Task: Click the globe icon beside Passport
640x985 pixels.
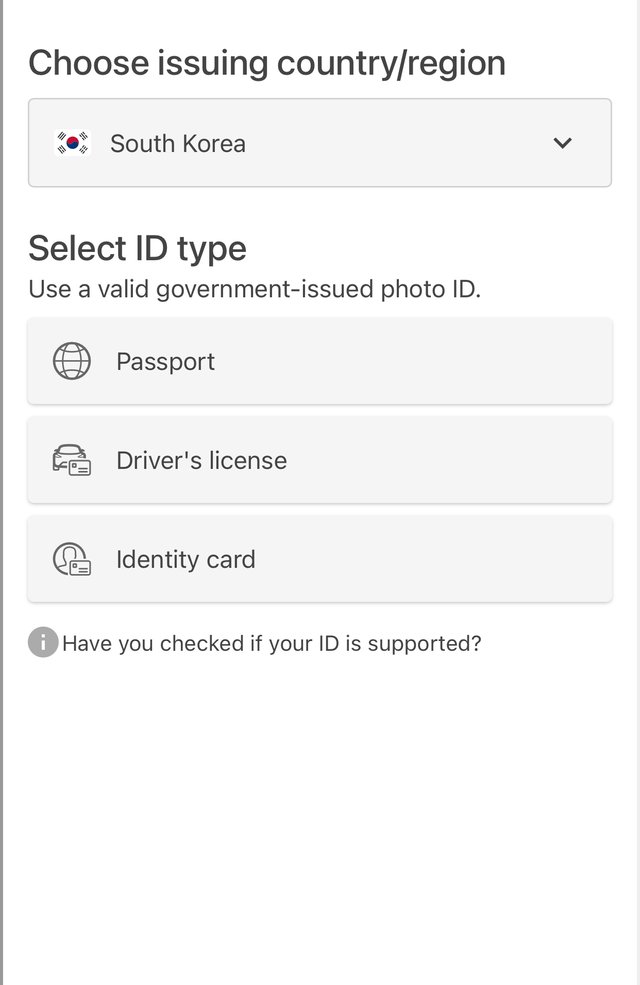Action: [72, 361]
